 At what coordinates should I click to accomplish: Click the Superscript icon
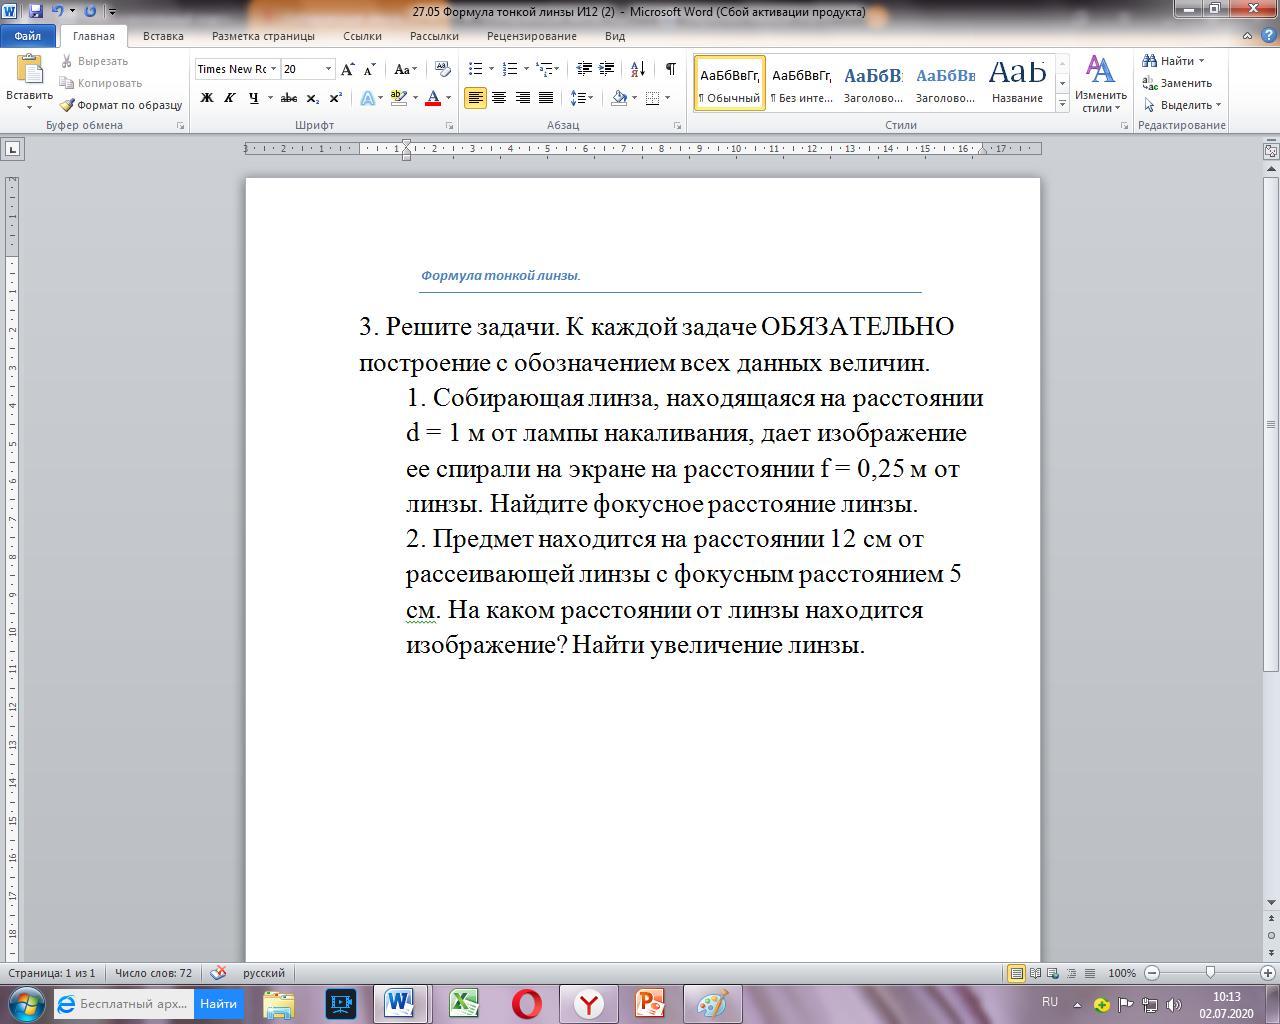click(x=335, y=98)
